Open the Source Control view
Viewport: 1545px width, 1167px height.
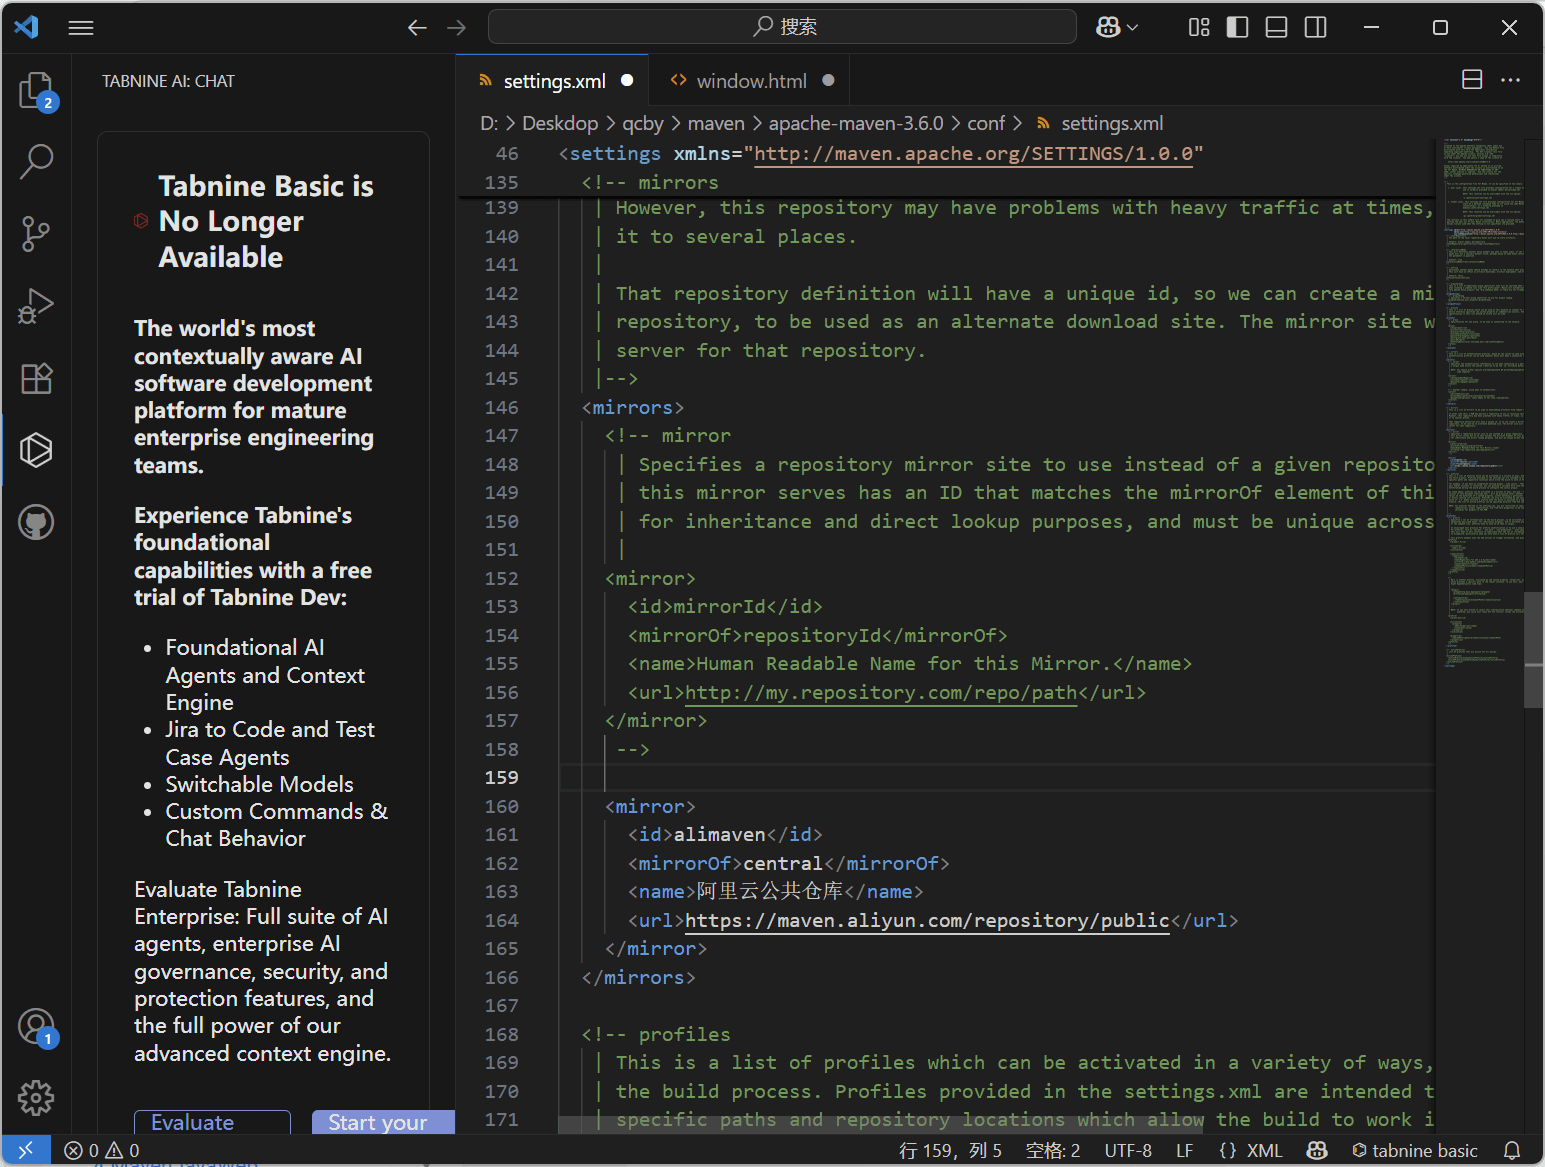[36, 234]
